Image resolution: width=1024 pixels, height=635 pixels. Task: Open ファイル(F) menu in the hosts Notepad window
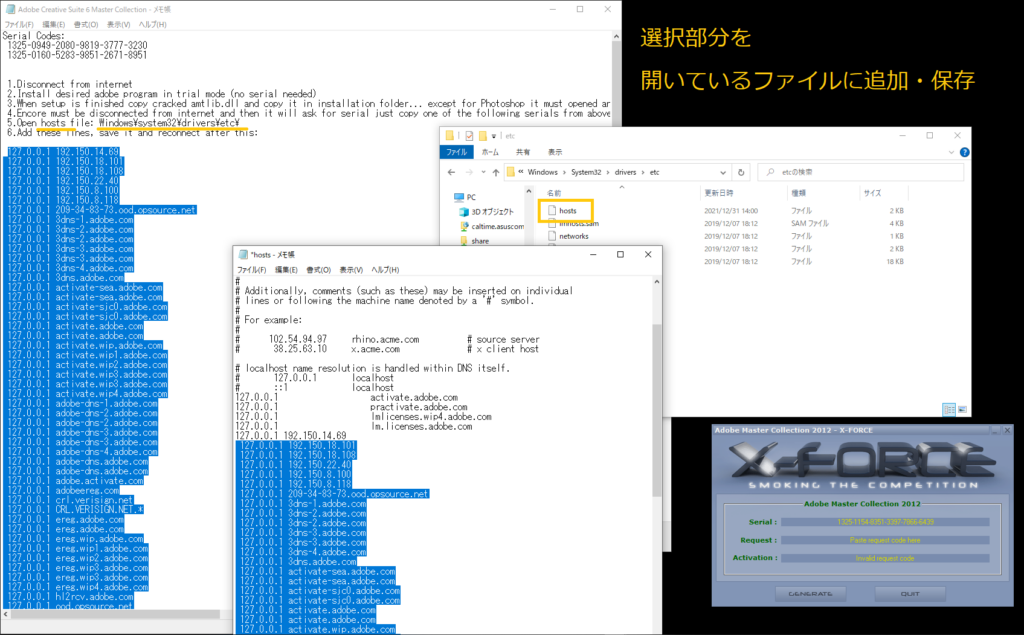coord(251,270)
